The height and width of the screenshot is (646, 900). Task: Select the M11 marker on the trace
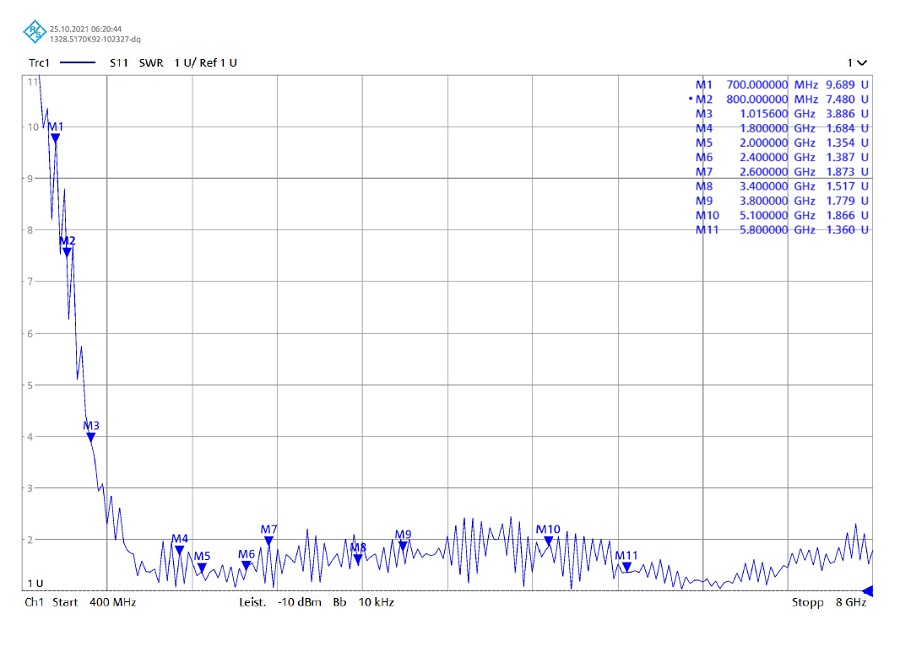(626, 566)
